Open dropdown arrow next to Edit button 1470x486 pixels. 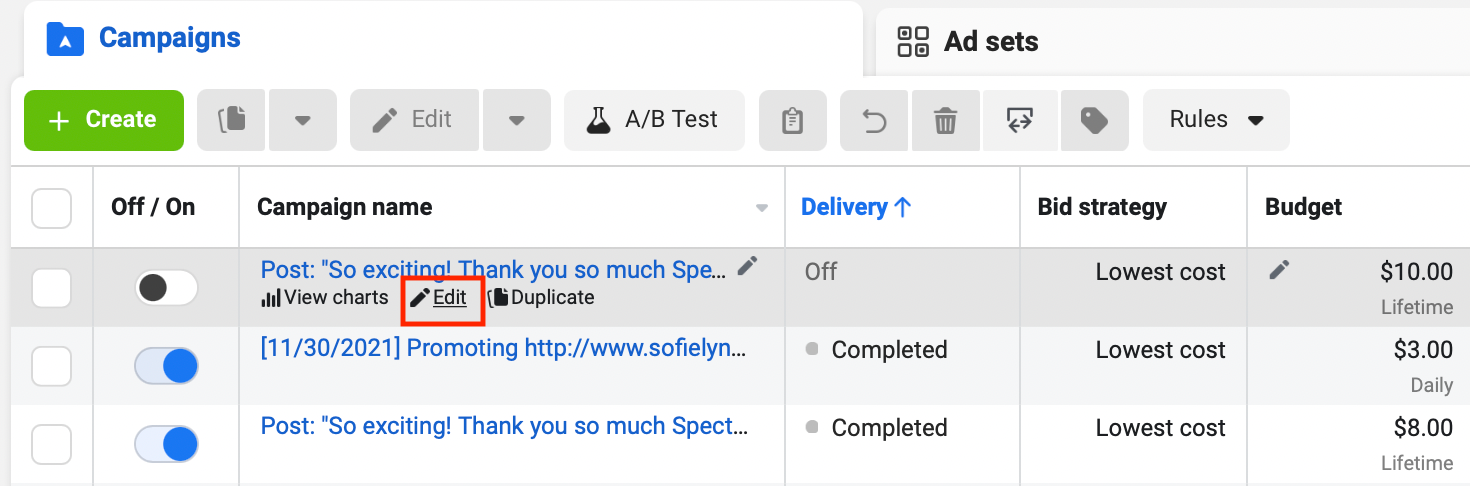[517, 120]
